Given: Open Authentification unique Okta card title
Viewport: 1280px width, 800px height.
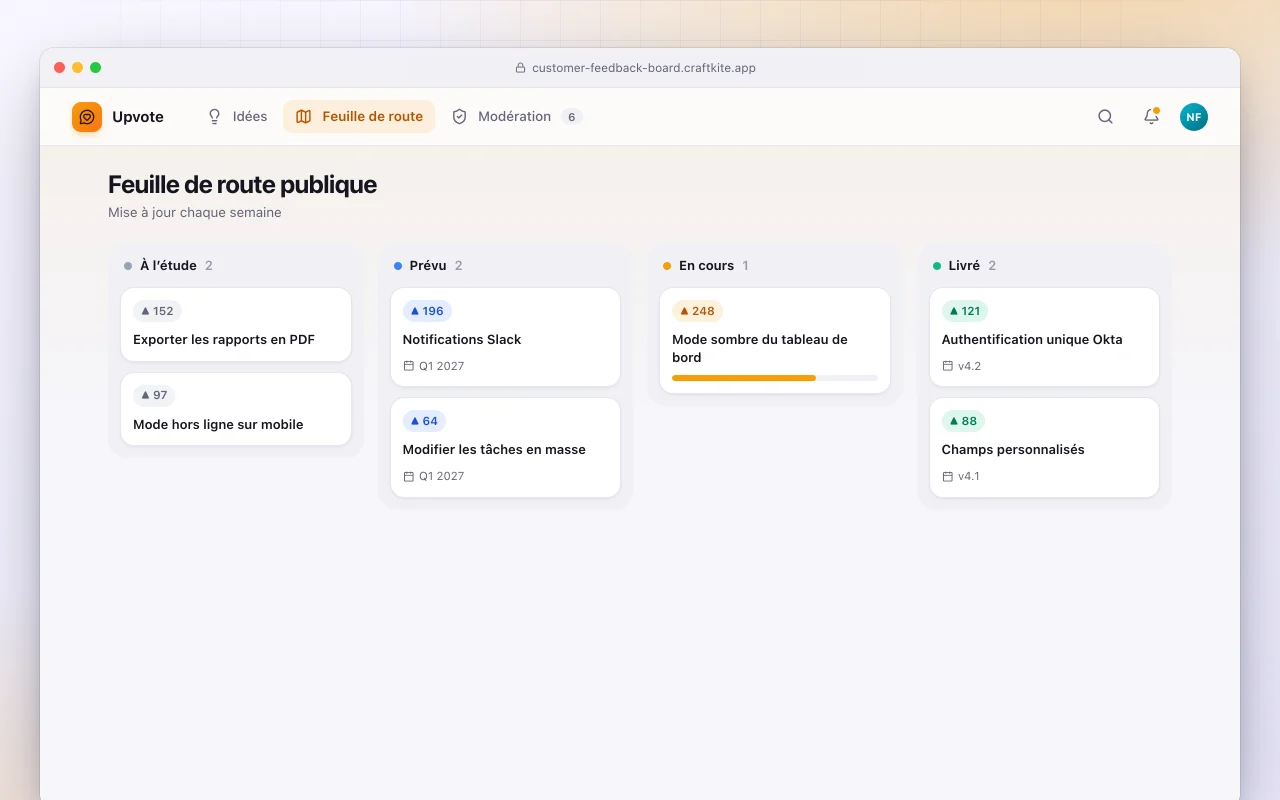Looking at the screenshot, I should coord(1032,340).
